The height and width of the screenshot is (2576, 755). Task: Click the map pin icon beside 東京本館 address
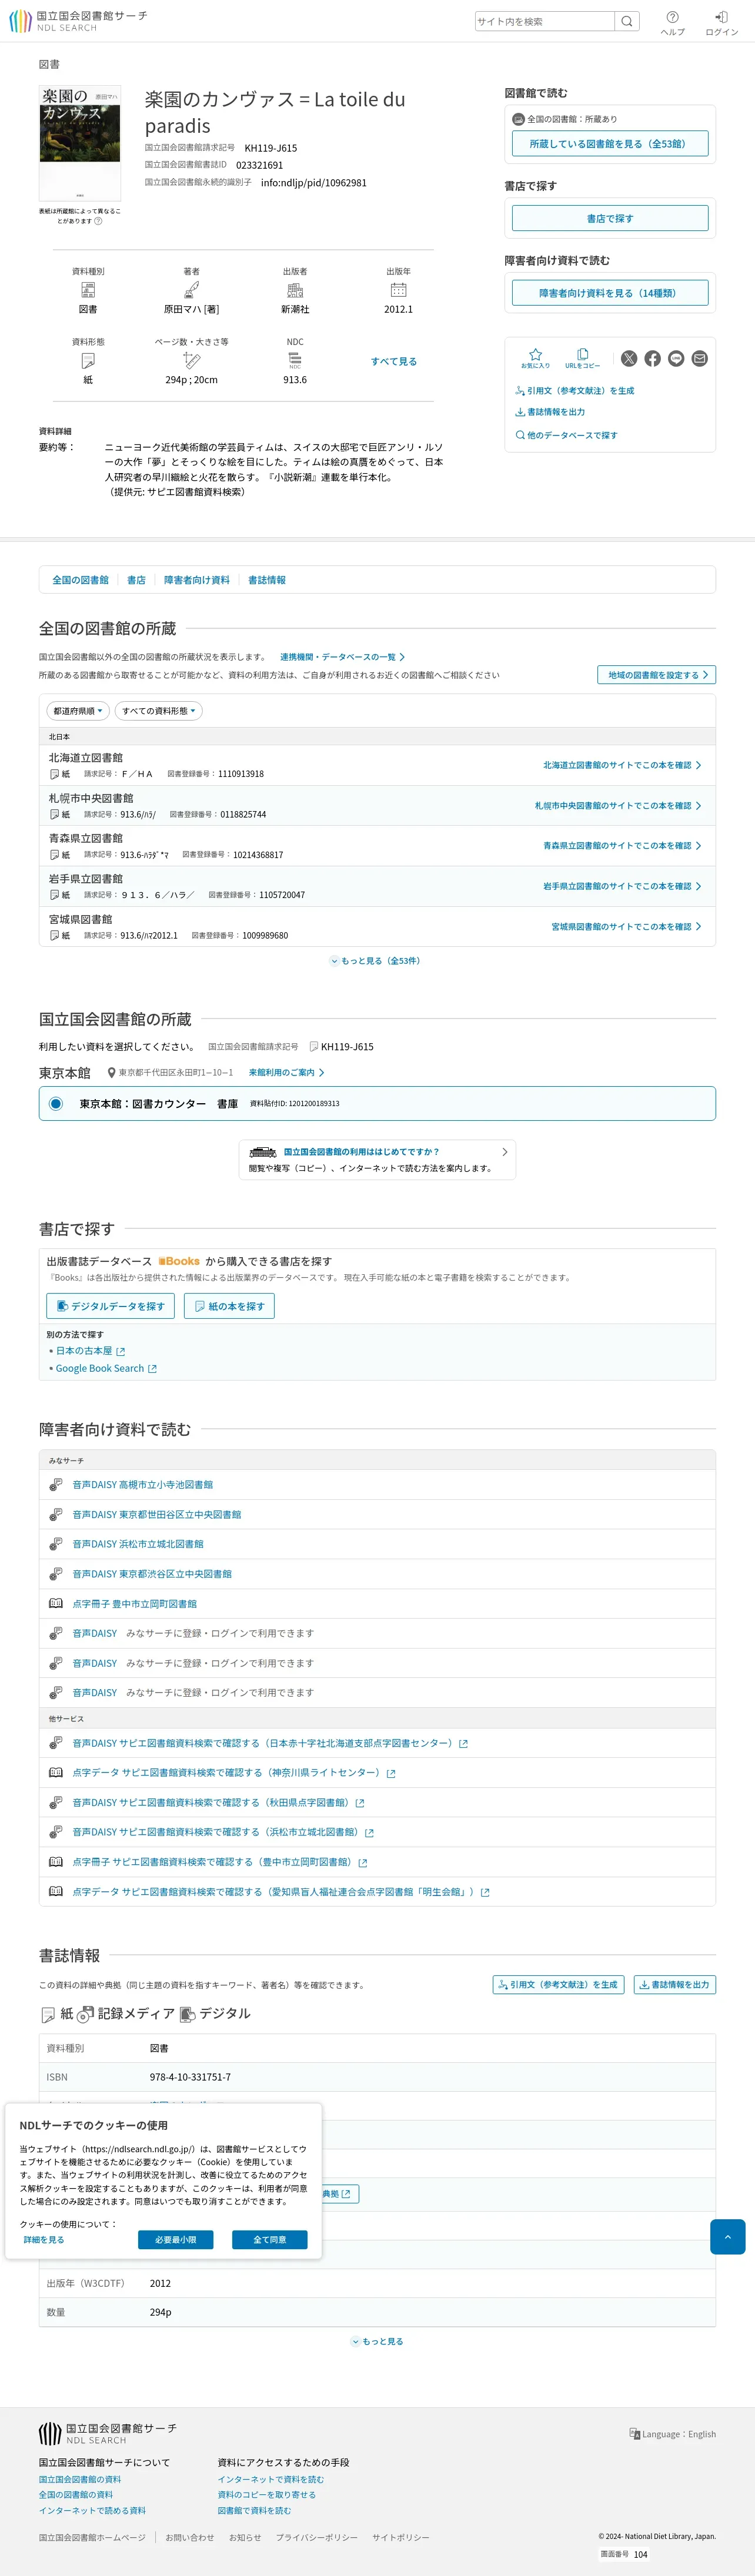111,1072
